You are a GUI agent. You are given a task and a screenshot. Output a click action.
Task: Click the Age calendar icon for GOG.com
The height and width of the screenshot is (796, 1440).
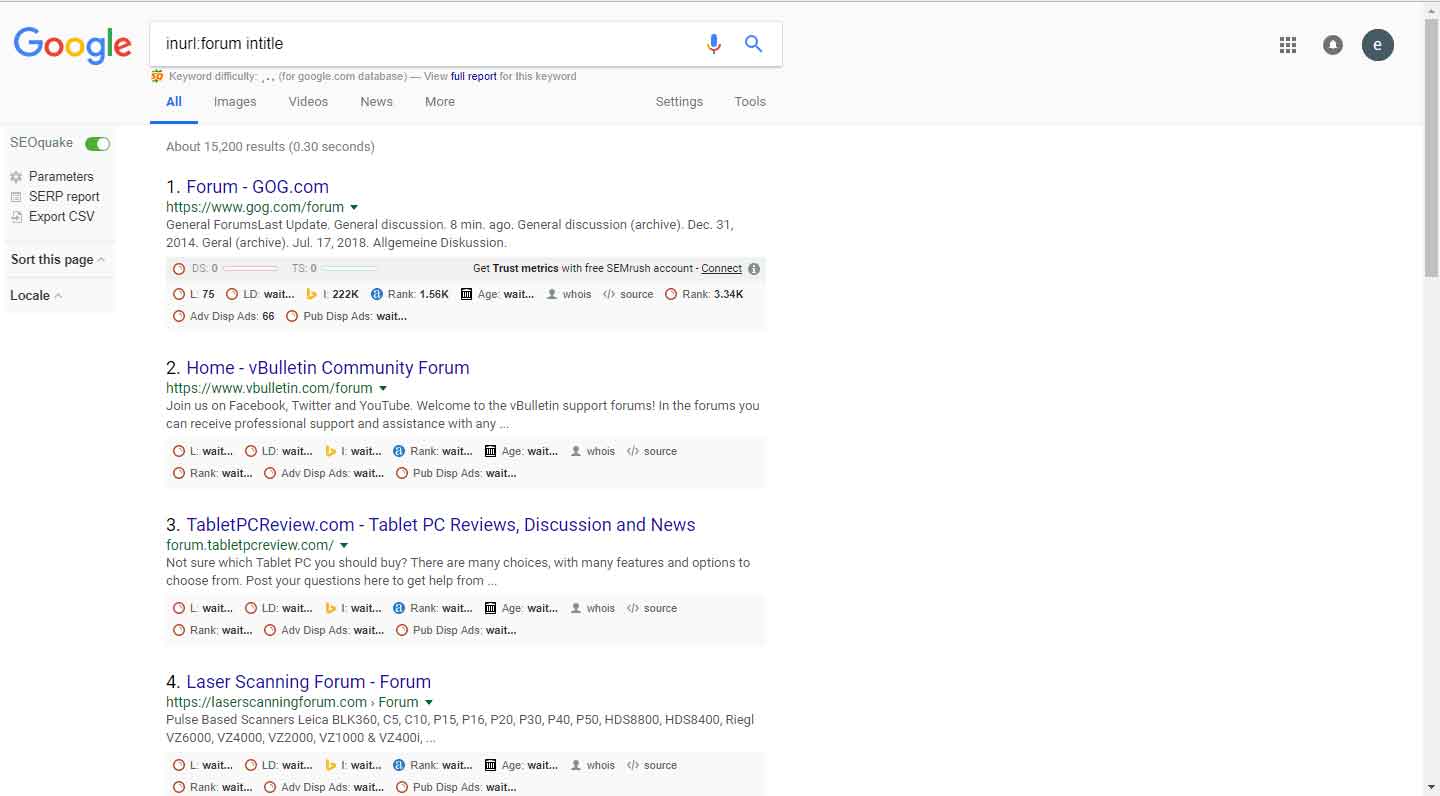(467, 295)
